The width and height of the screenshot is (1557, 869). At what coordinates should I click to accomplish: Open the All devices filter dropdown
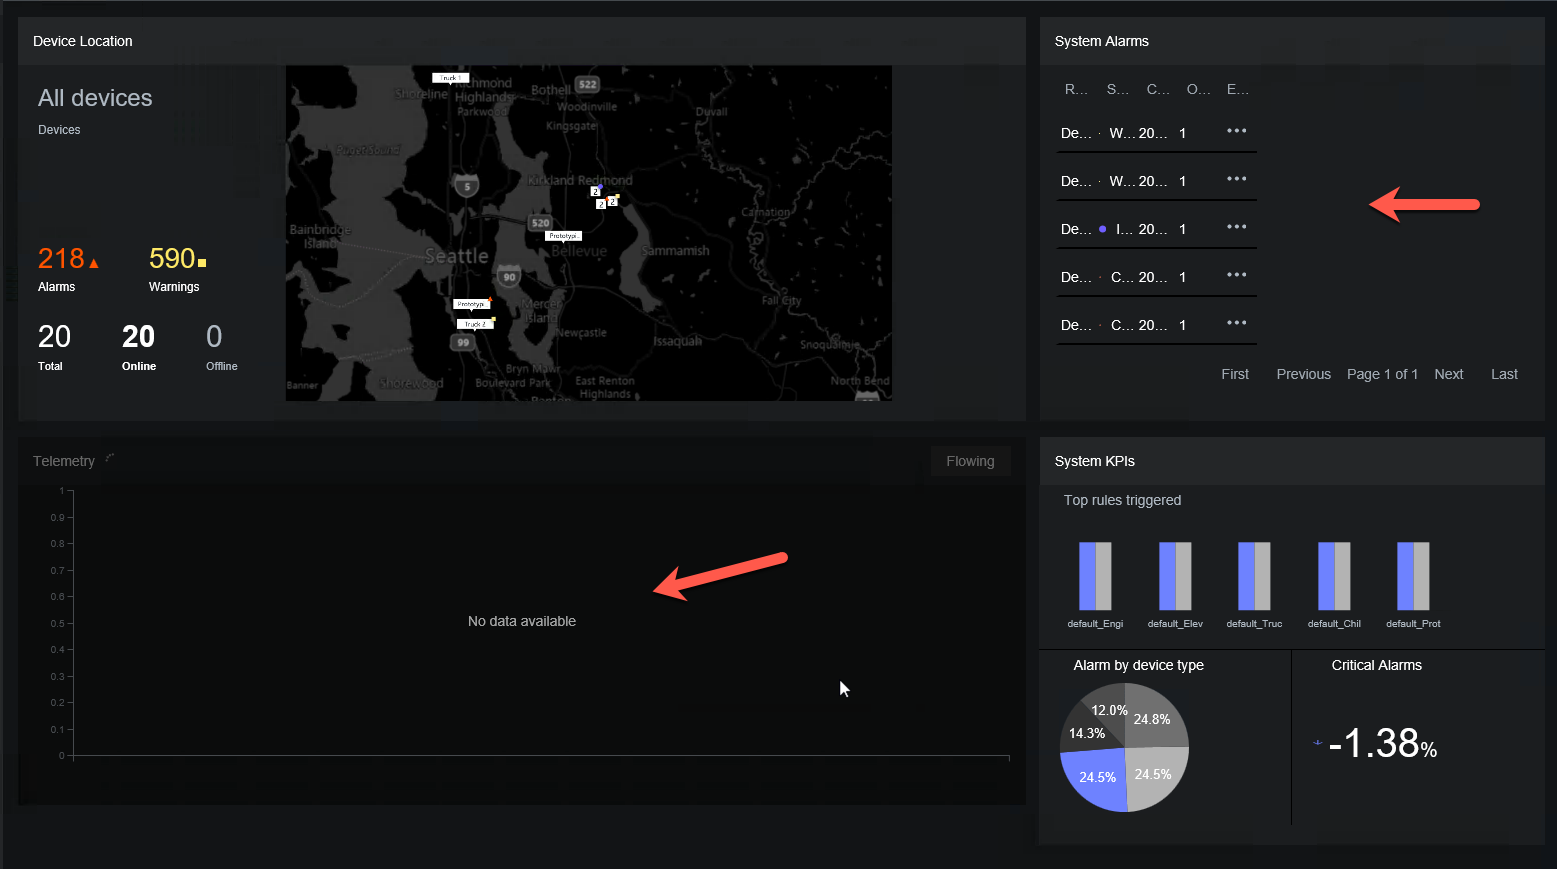click(95, 97)
